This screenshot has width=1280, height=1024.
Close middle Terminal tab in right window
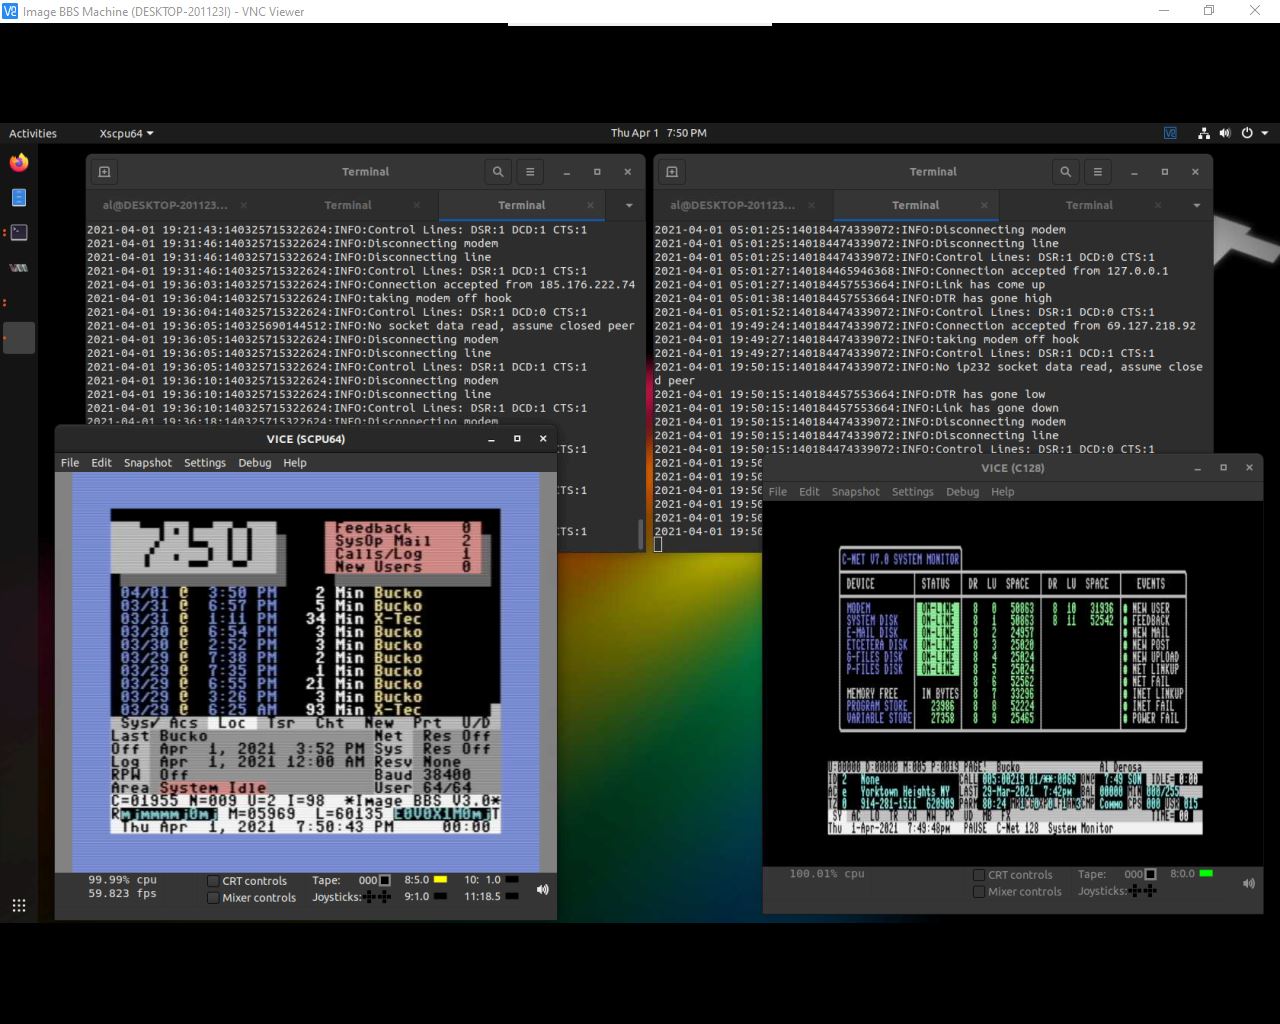[984, 205]
